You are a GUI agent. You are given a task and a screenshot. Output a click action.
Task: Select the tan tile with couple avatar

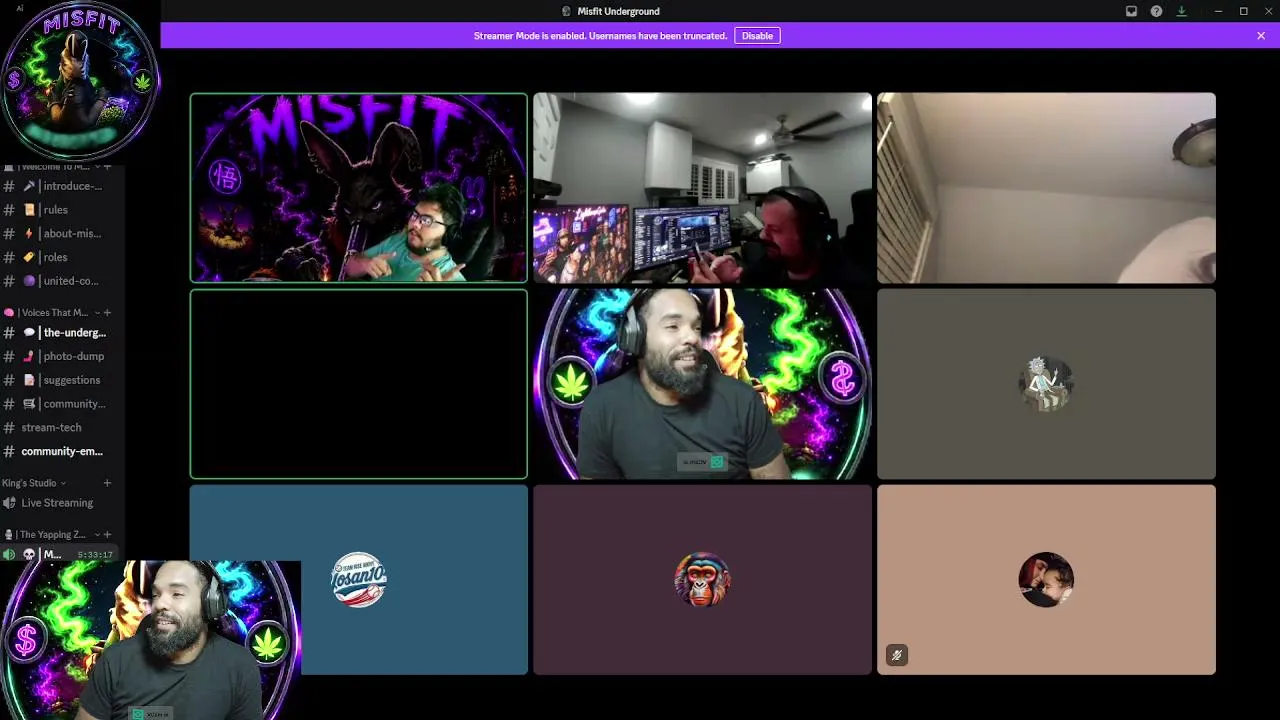1046,580
